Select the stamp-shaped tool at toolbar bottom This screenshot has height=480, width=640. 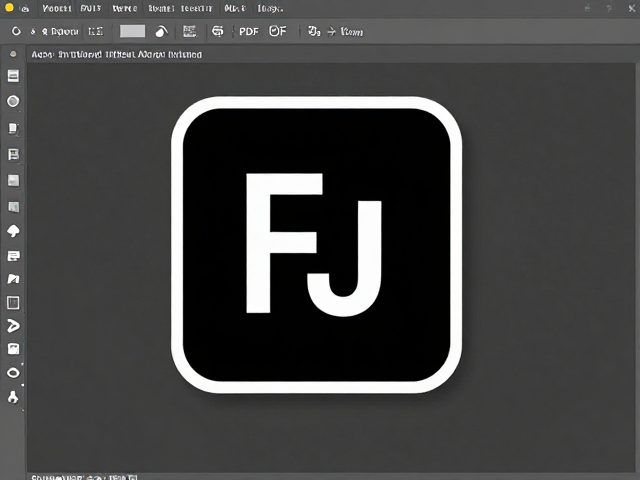[x=13, y=397]
